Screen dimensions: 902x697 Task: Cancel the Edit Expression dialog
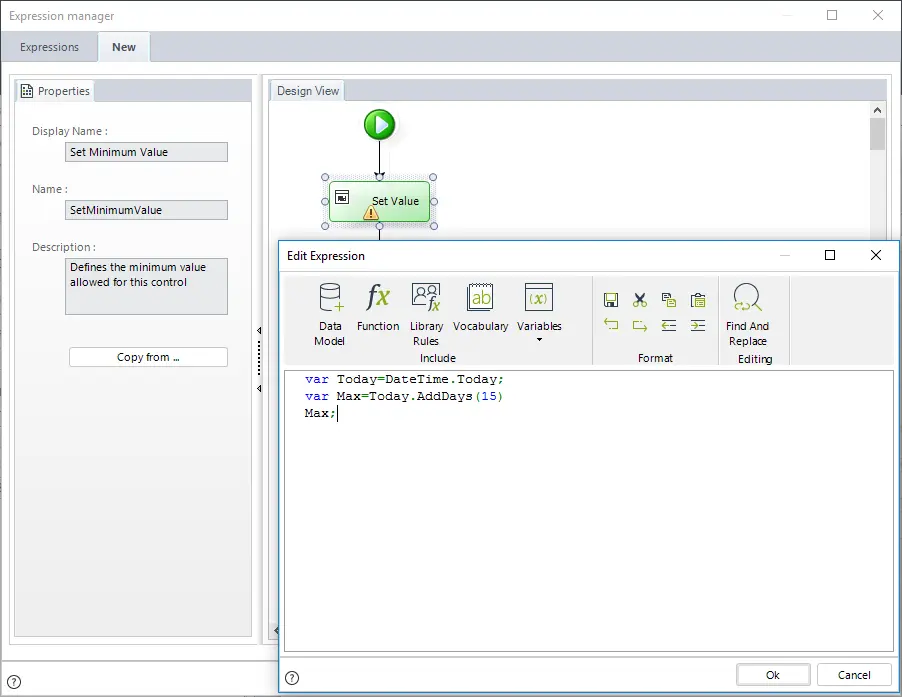(854, 675)
